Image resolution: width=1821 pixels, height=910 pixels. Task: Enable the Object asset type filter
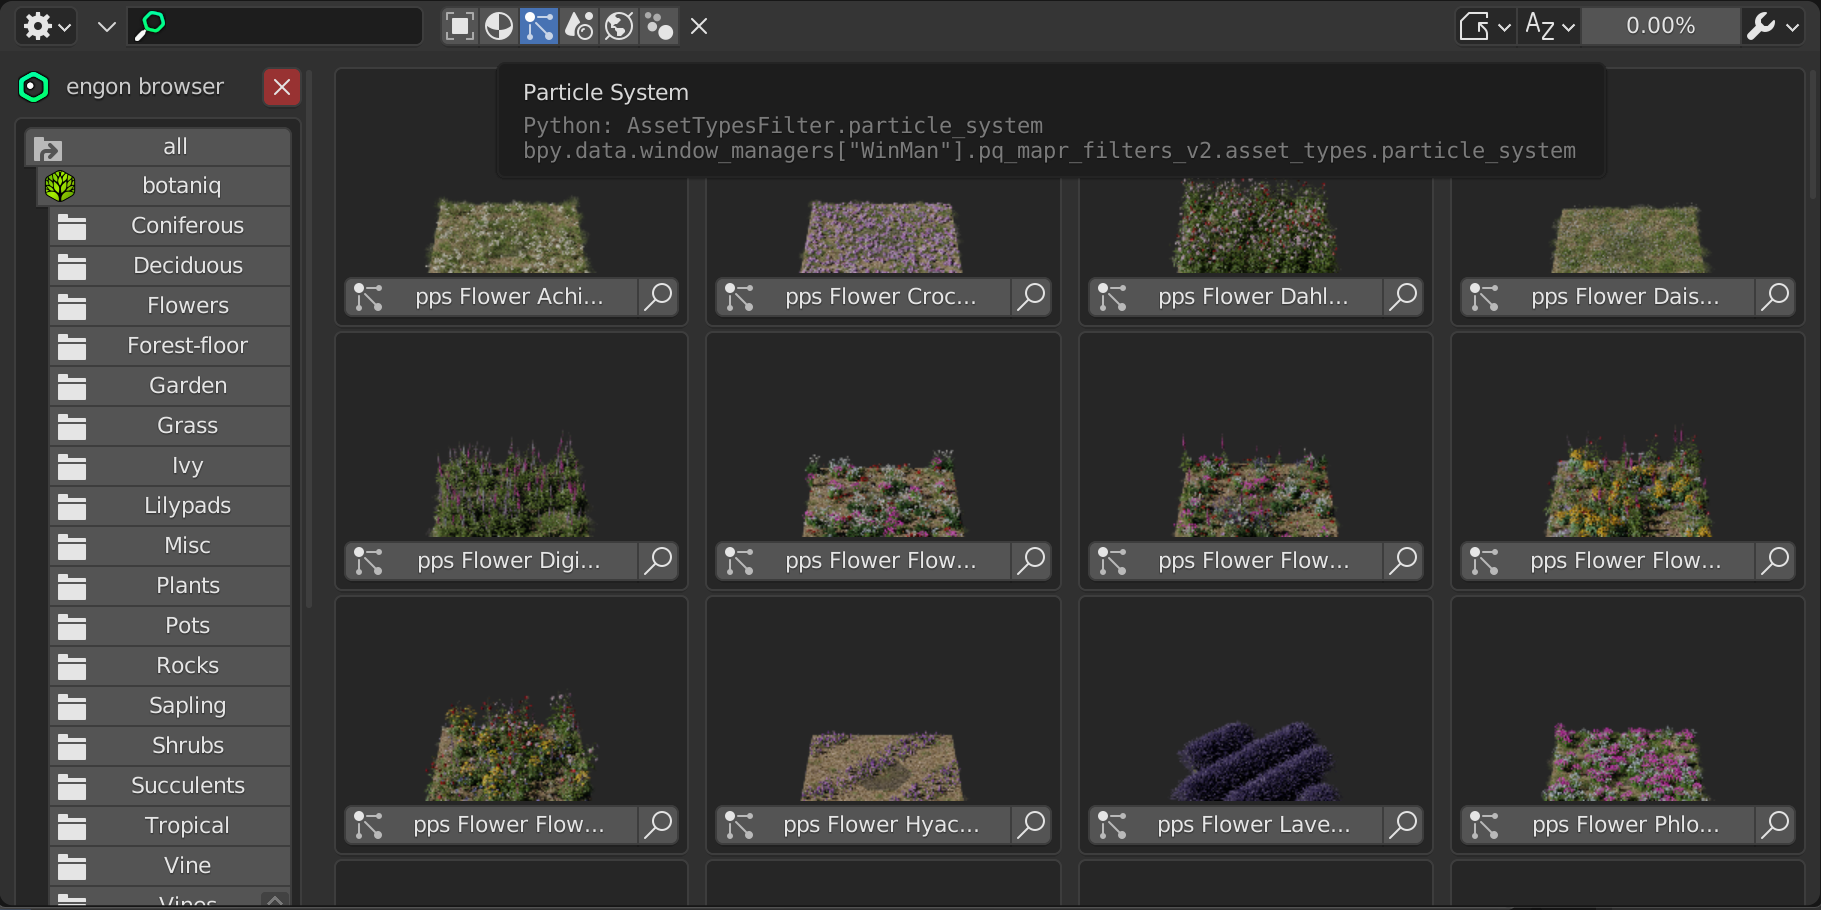(x=459, y=26)
